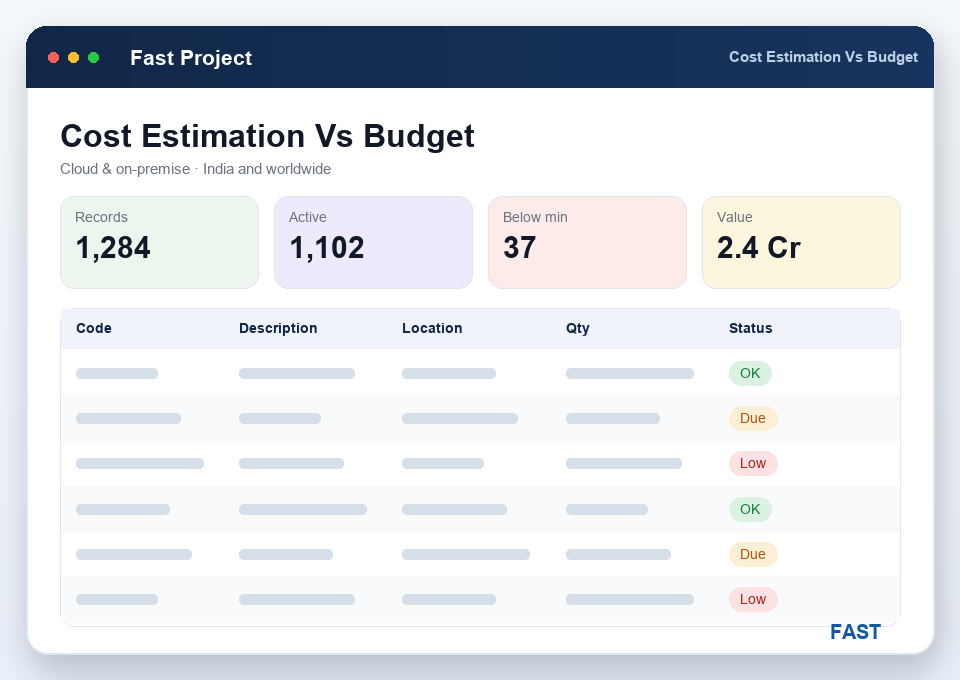Sort by the Code column header

pyautogui.click(x=94, y=328)
